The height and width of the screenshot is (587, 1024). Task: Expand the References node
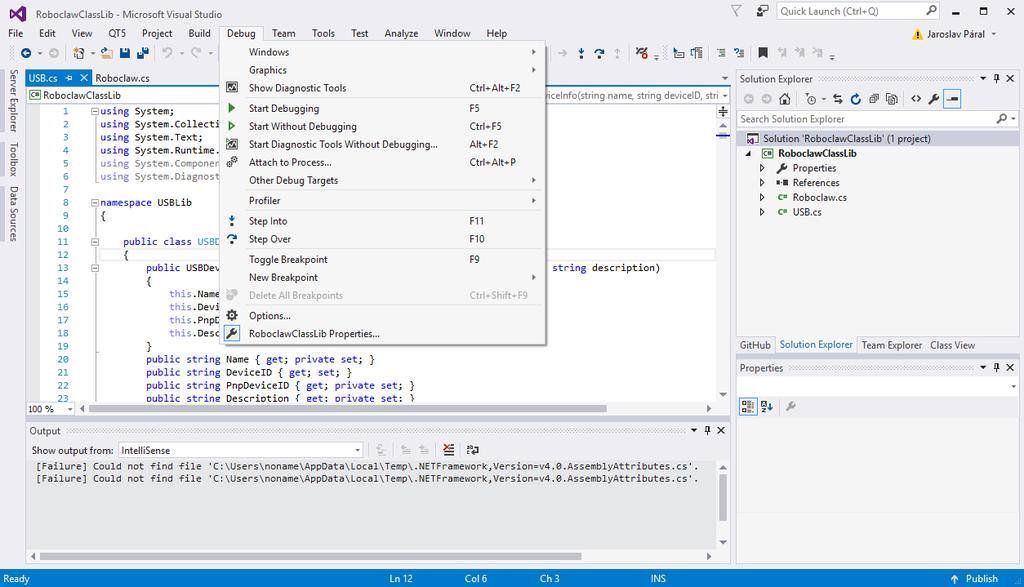point(762,183)
